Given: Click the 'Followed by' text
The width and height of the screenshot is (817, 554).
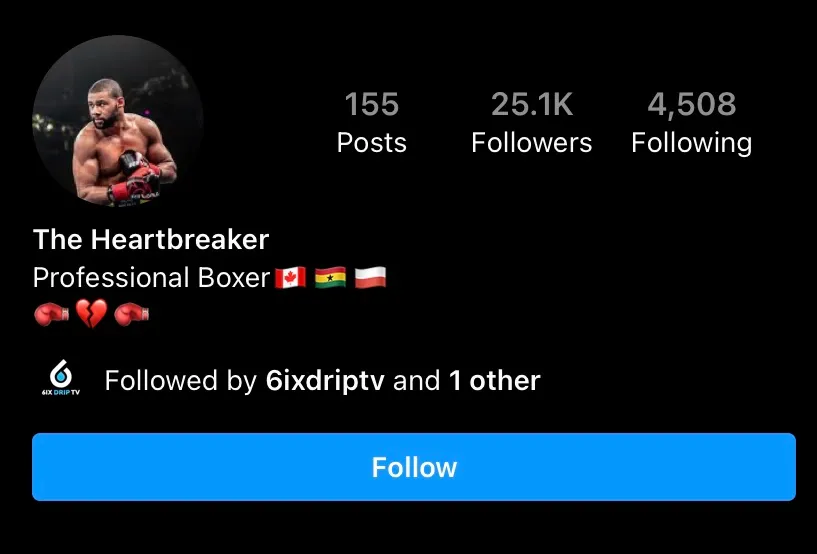Looking at the screenshot, I should (x=180, y=380).
